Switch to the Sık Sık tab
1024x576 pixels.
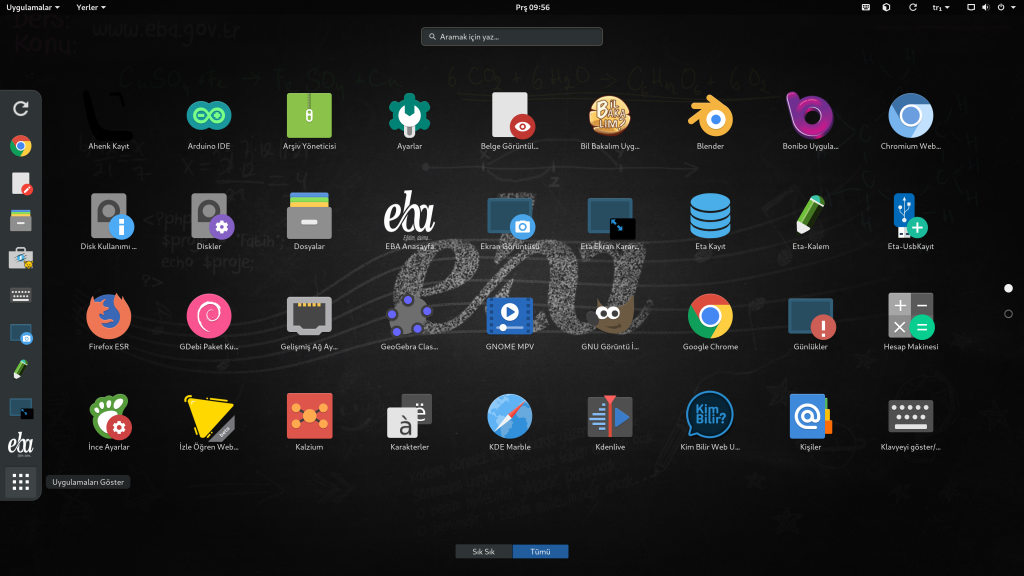[x=483, y=552]
